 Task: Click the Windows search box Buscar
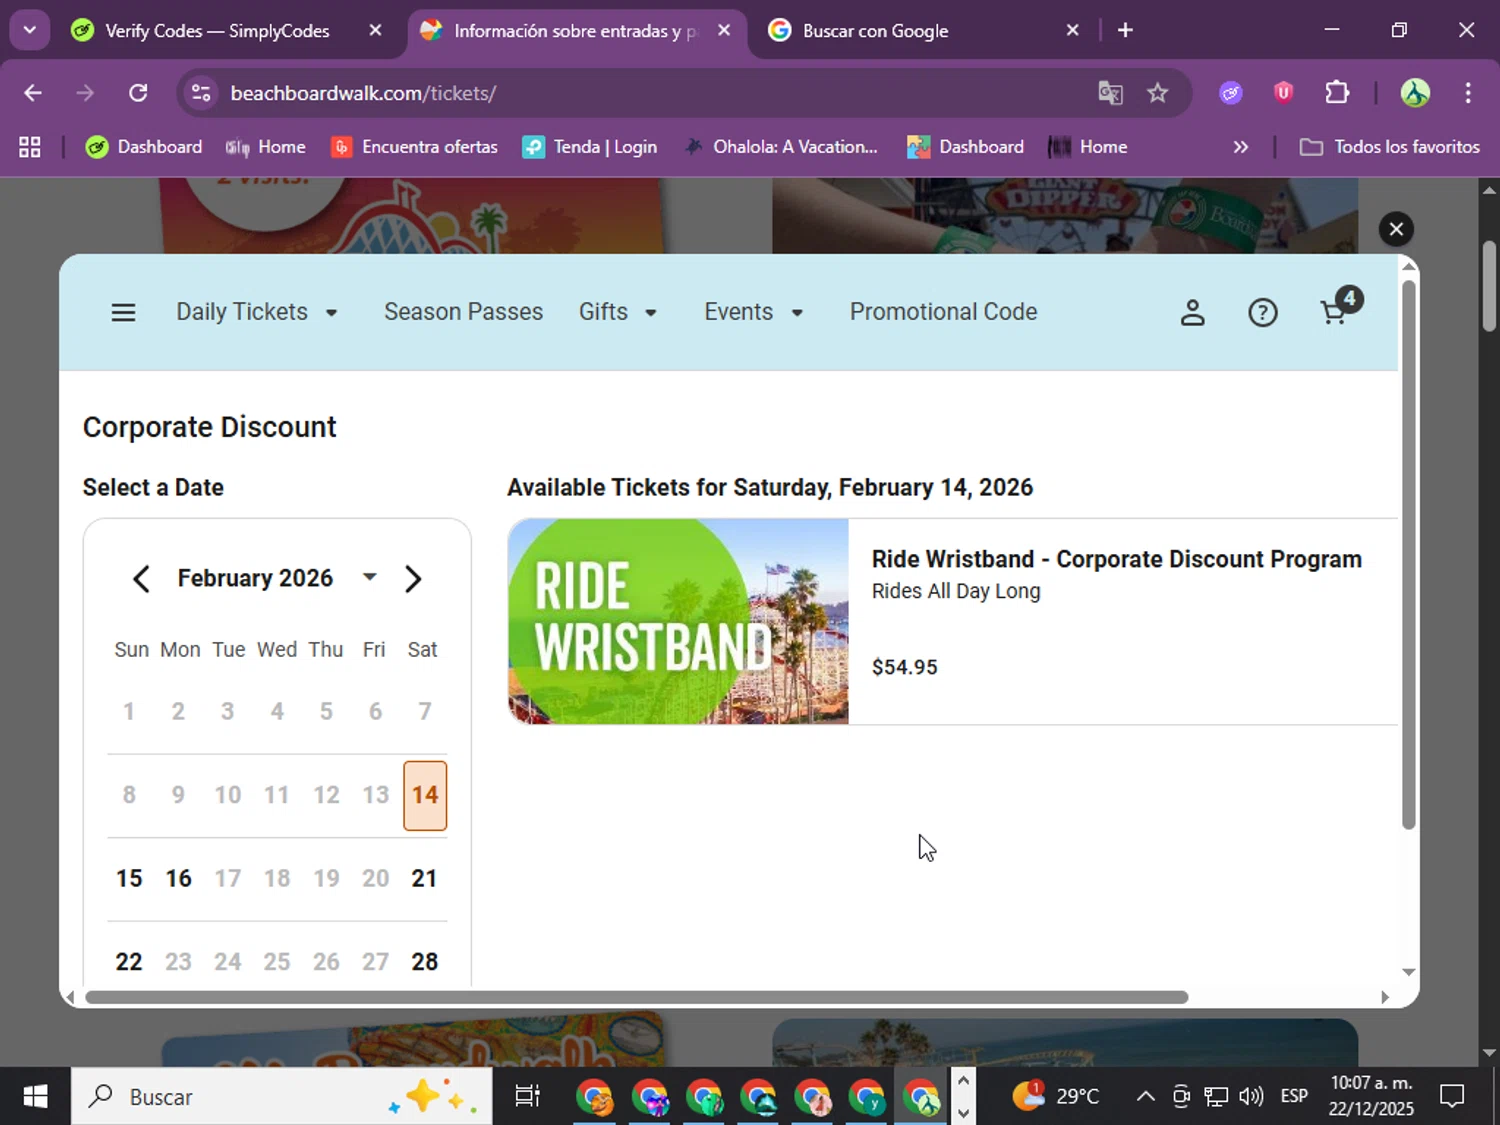point(281,1097)
